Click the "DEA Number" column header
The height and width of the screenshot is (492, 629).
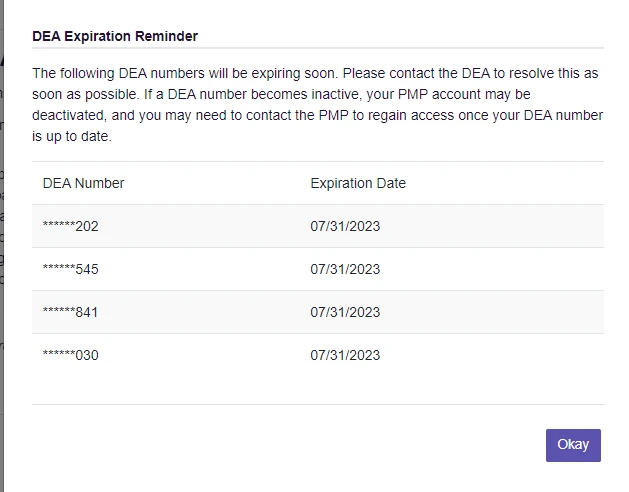tap(83, 183)
